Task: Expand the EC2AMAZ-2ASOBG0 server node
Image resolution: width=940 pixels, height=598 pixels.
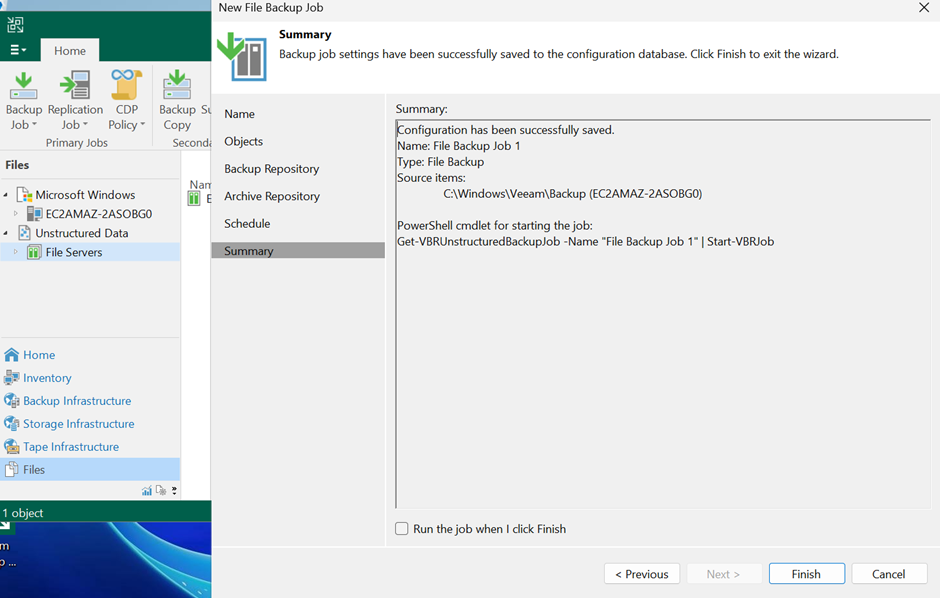Action: click(x=16, y=213)
